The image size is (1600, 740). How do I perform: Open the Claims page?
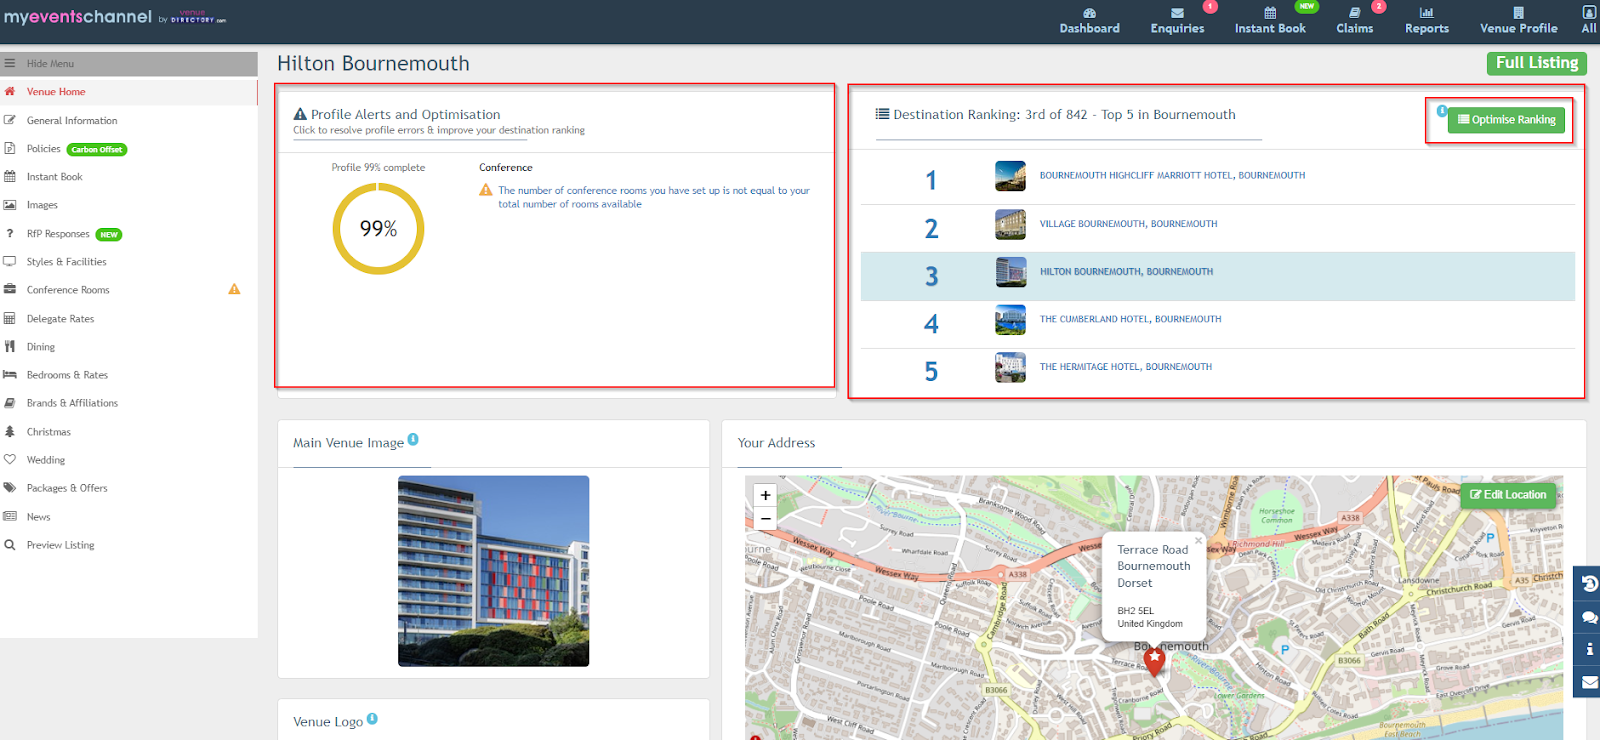pos(1354,21)
